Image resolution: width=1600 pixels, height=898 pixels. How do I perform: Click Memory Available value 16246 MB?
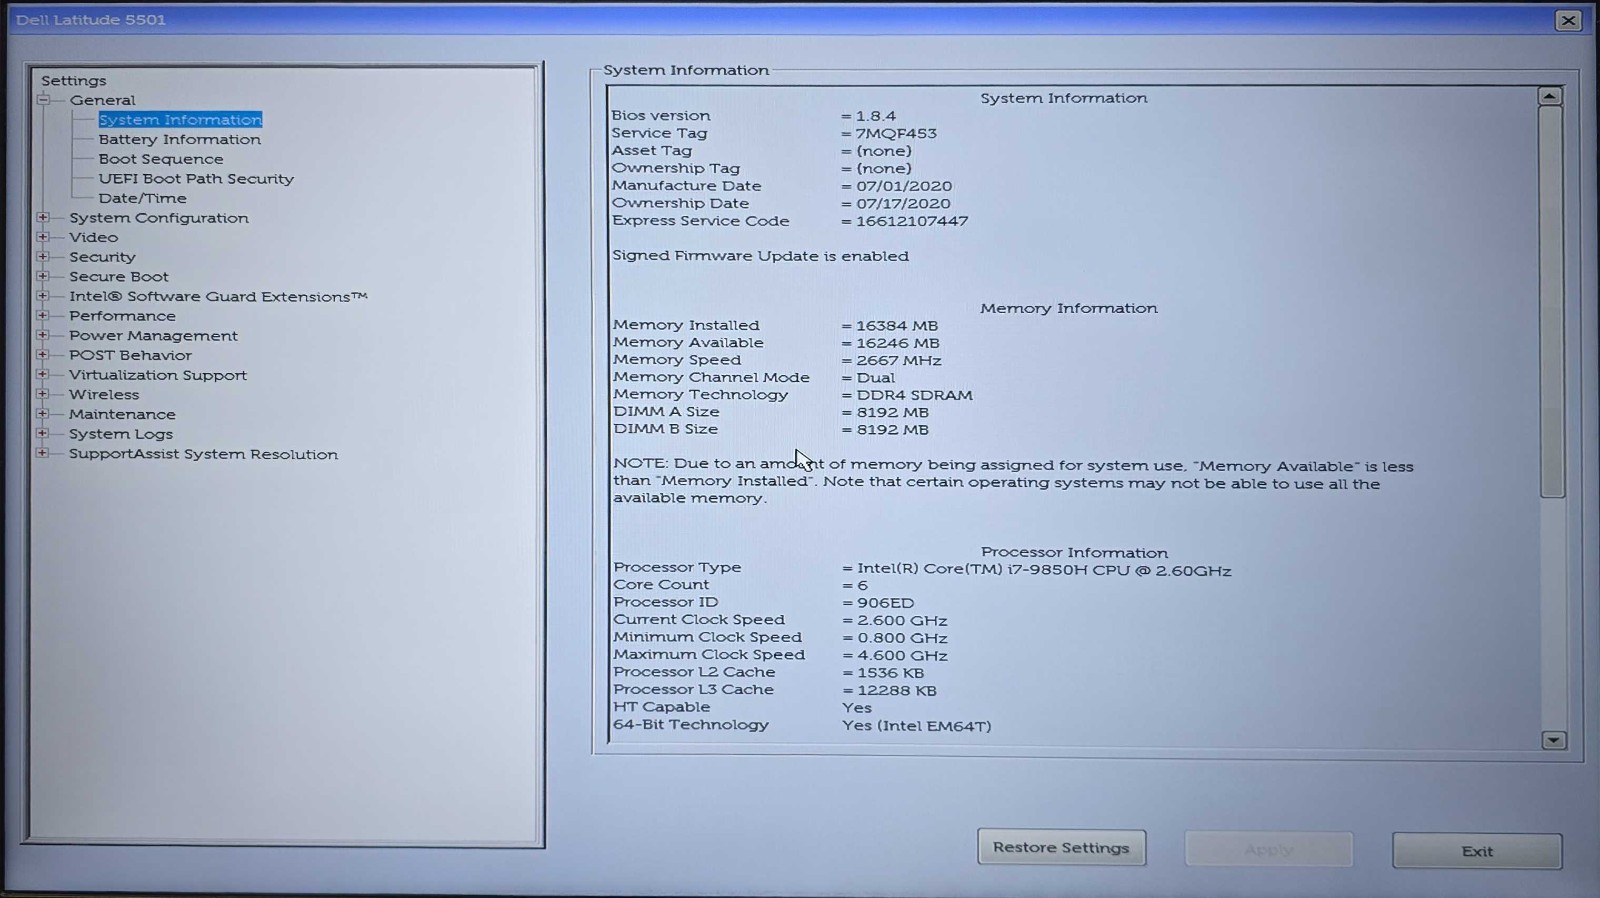coord(898,343)
